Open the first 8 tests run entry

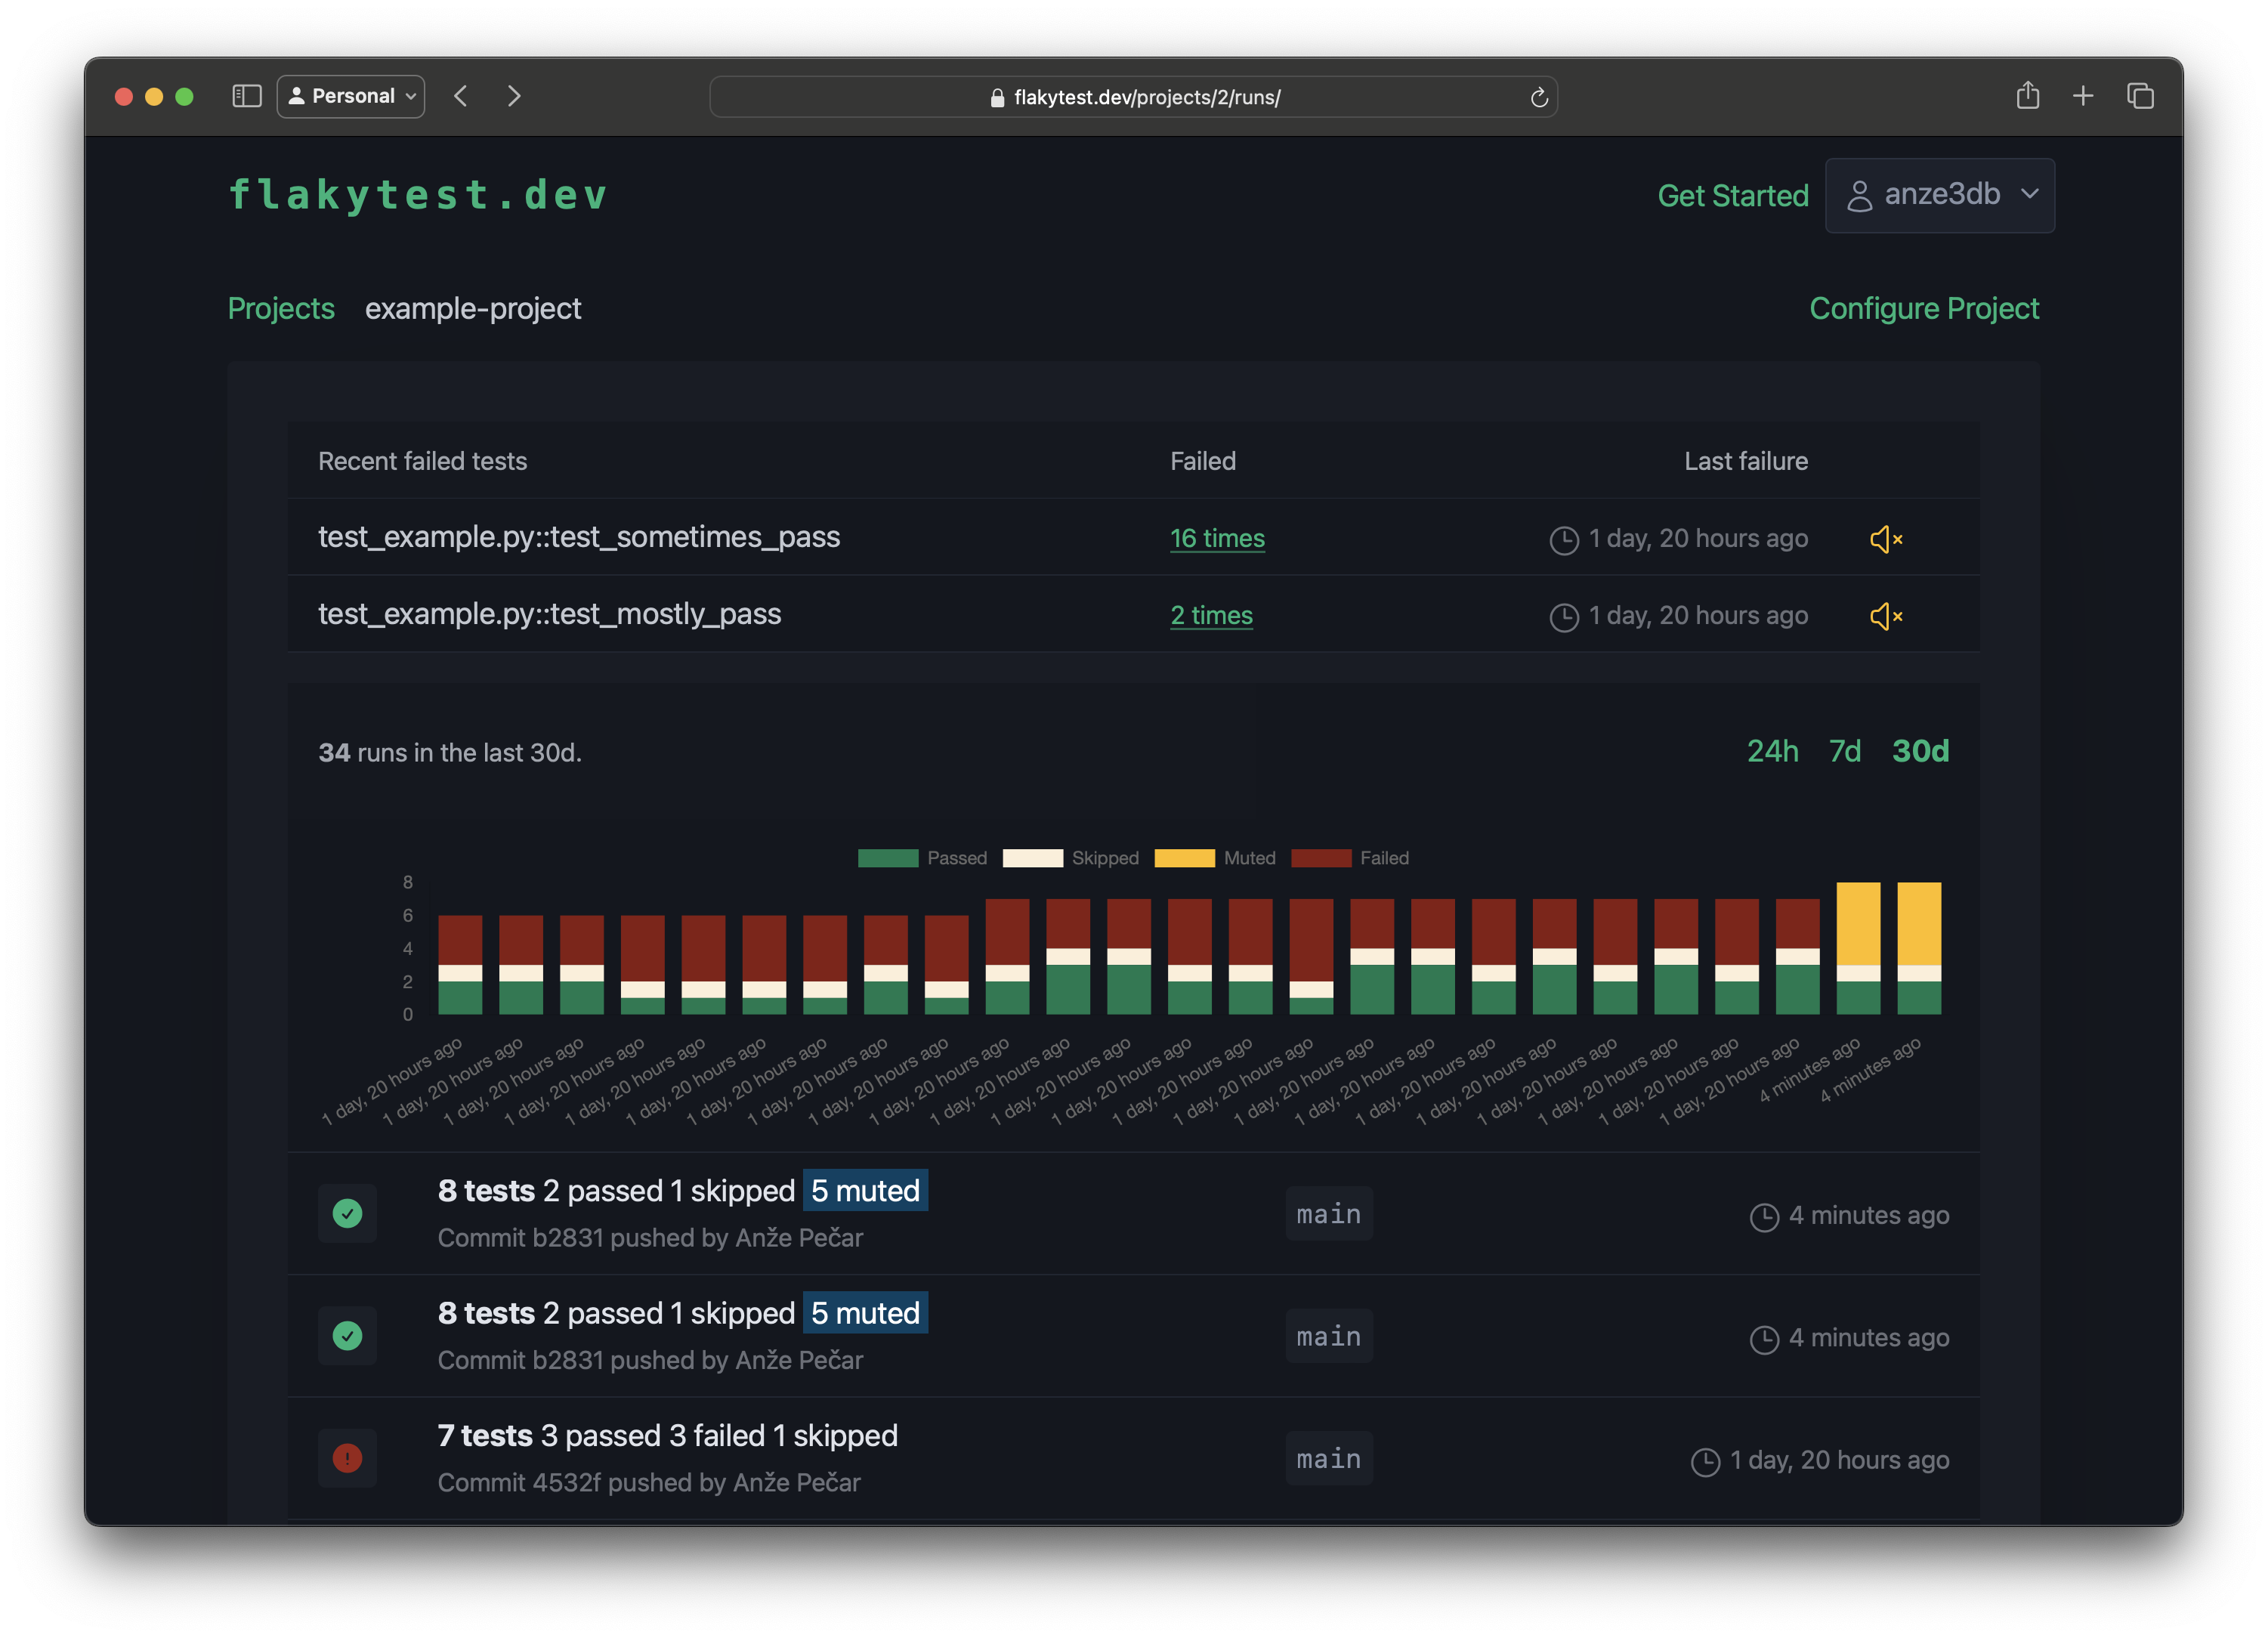(x=1133, y=1213)
